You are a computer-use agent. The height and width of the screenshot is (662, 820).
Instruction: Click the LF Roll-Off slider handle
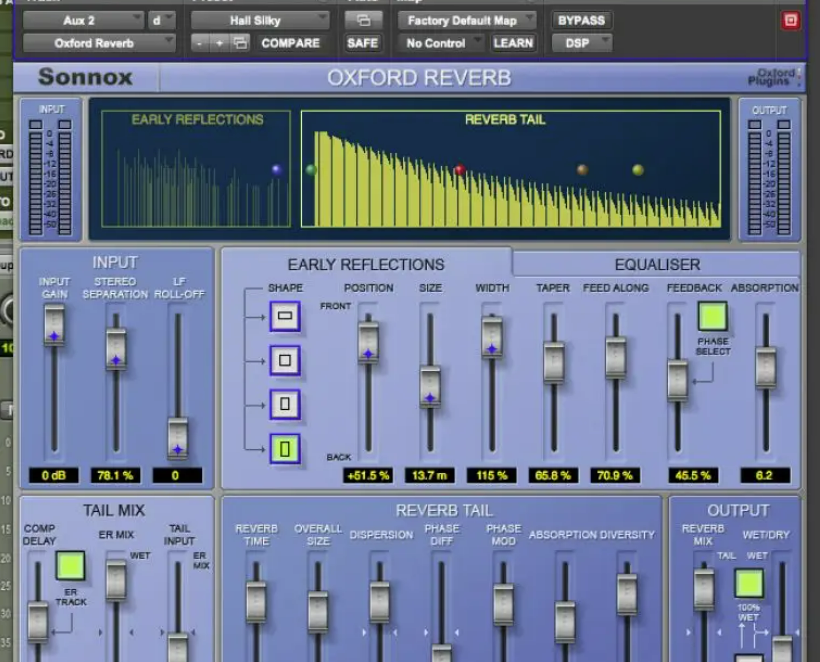pyautogui.click(x=178, y=438)
